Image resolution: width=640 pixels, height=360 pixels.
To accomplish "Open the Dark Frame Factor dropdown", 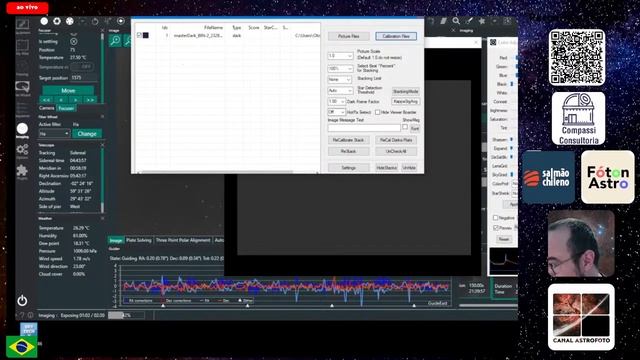I will [336, 101].
